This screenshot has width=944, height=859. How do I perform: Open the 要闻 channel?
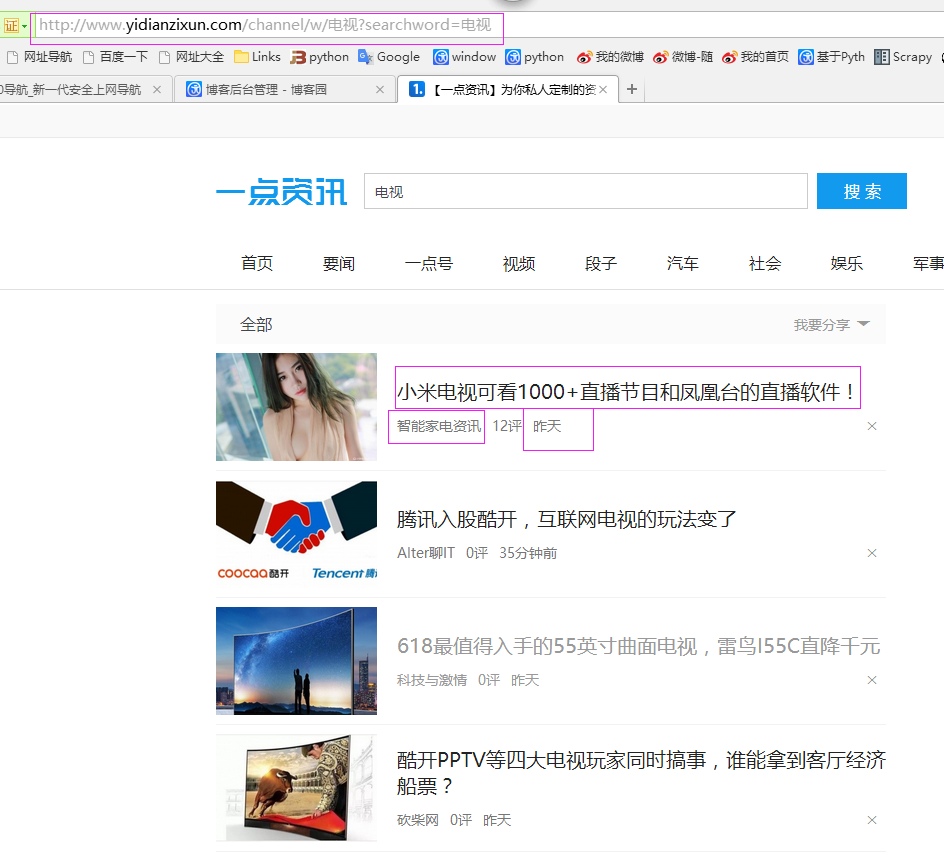339,264
